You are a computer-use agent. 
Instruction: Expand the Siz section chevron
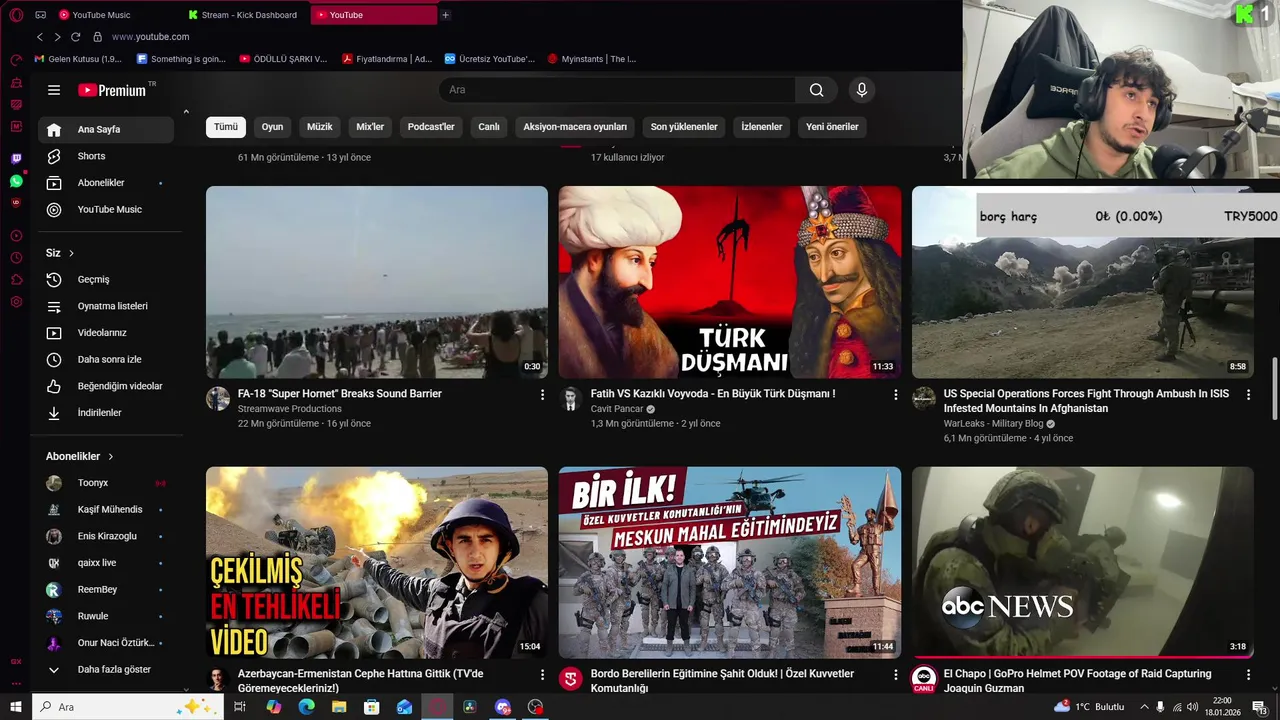(x=71, y=253)
